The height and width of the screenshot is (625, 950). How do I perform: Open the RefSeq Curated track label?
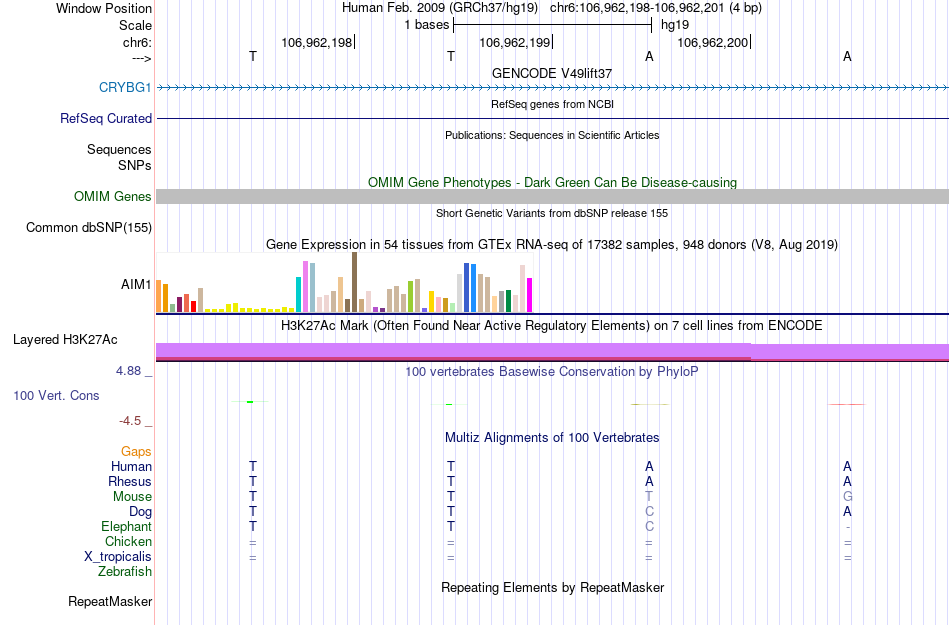(x=105, y=118)
